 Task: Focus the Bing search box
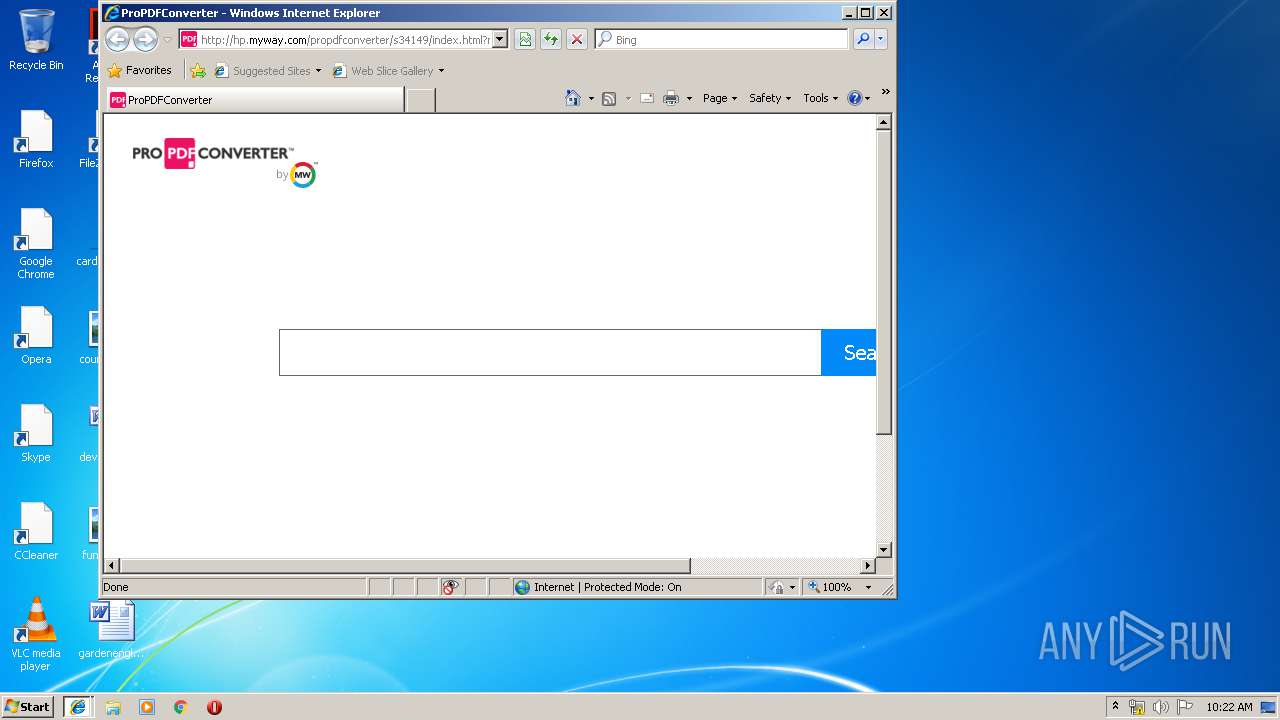click(722, 39)
